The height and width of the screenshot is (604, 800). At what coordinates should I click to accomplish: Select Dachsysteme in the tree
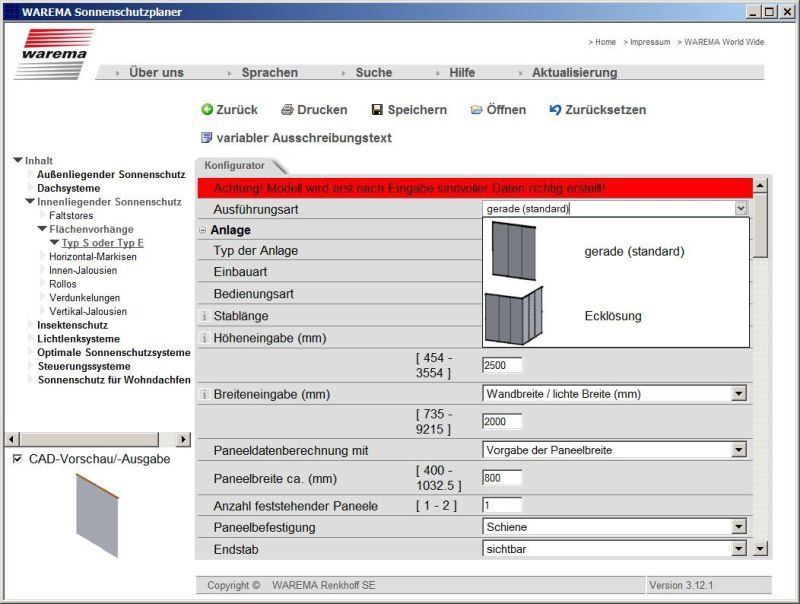(68, 188)
